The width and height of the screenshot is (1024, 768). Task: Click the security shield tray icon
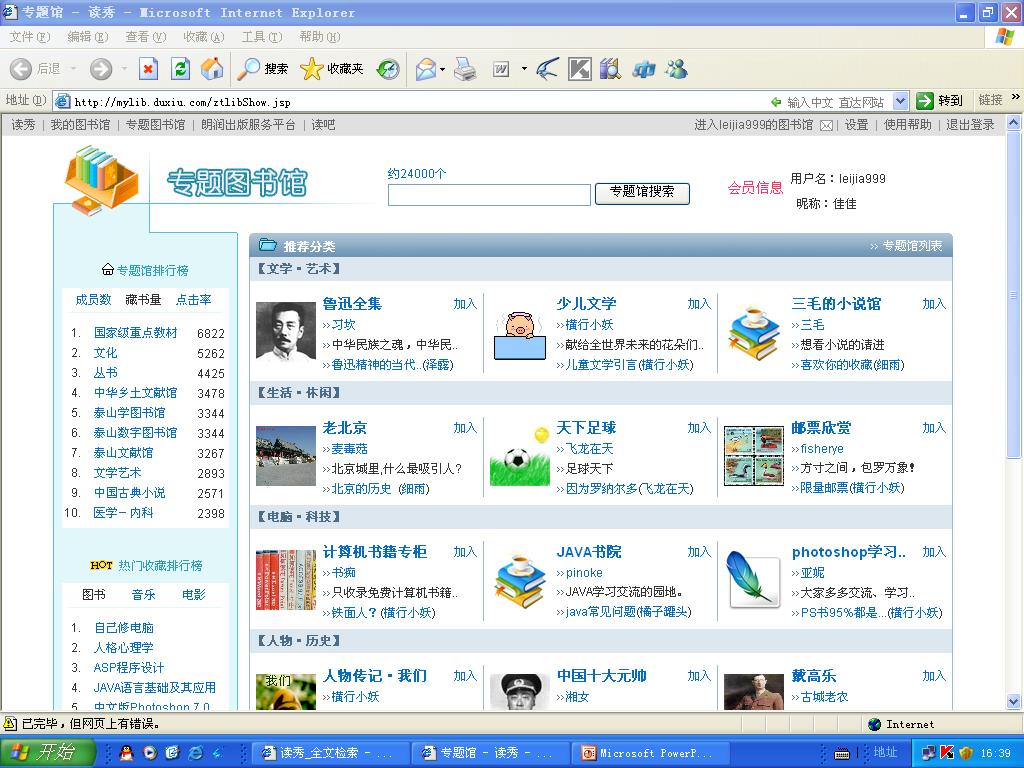[x=966, y=753]
